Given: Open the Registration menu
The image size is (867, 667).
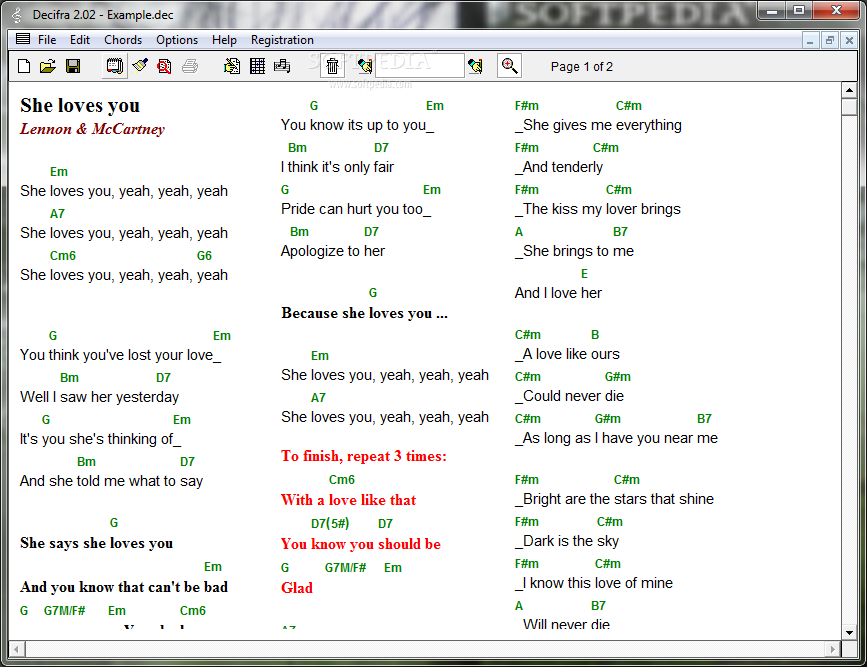Looking at the screenshot, I should pos(282,40).
